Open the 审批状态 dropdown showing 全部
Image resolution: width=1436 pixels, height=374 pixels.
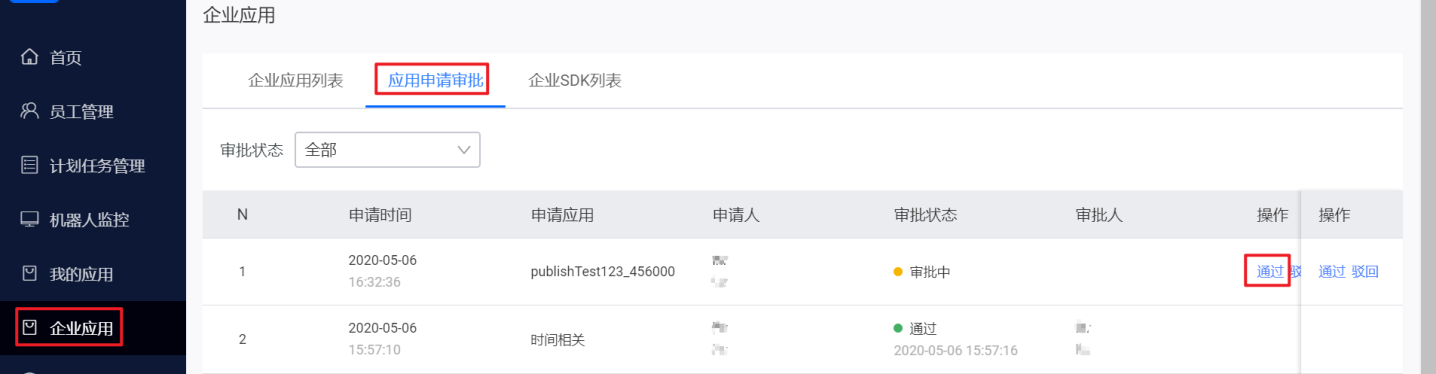click(x=387, y=149)
